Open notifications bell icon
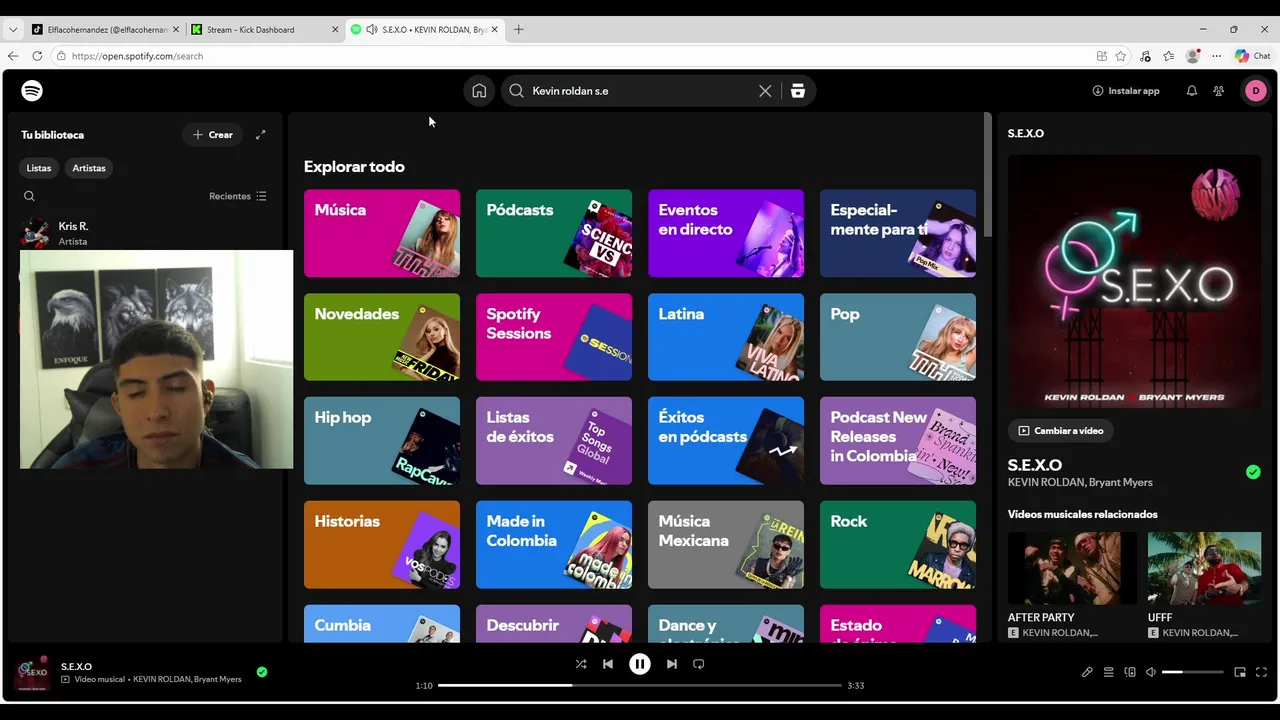This screenshot has height=720, width=1280. tap(1192, 91)
